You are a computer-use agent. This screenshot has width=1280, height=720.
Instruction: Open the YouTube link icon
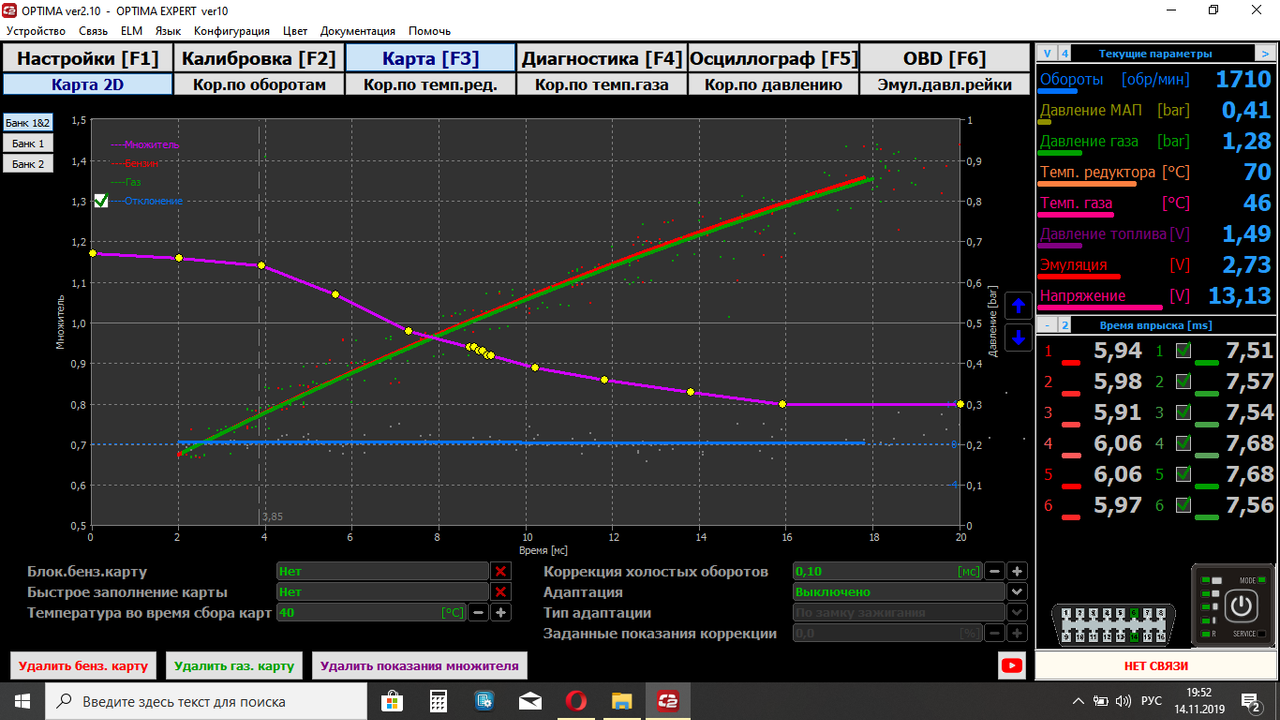point(1011,665)
